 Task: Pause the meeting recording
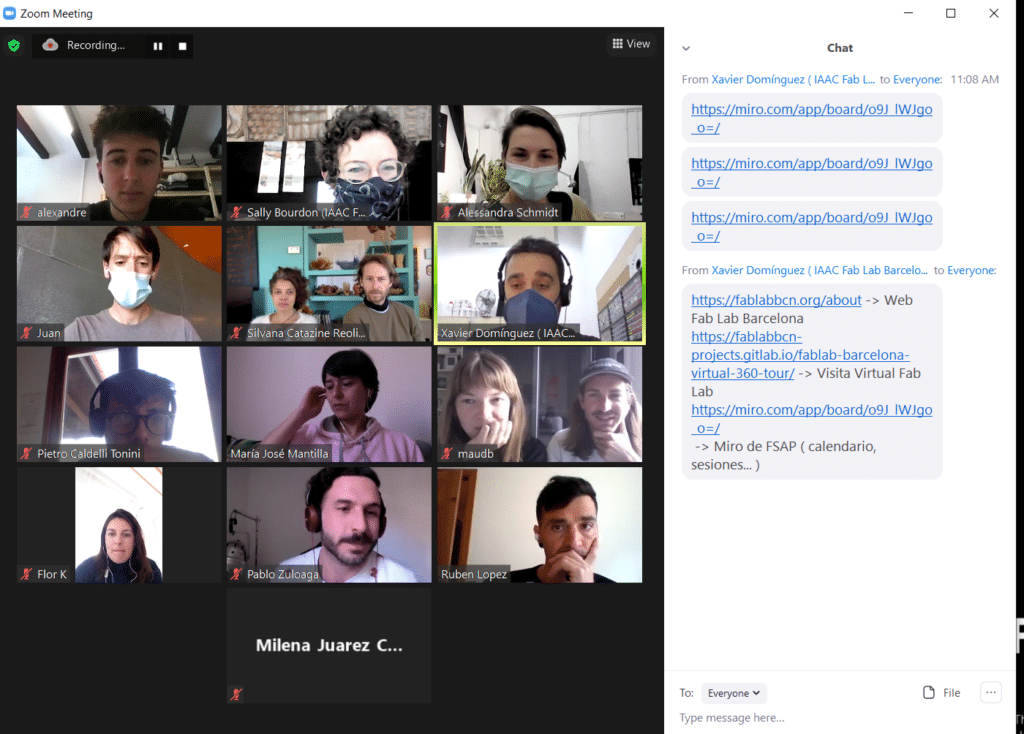coord(158,46)
